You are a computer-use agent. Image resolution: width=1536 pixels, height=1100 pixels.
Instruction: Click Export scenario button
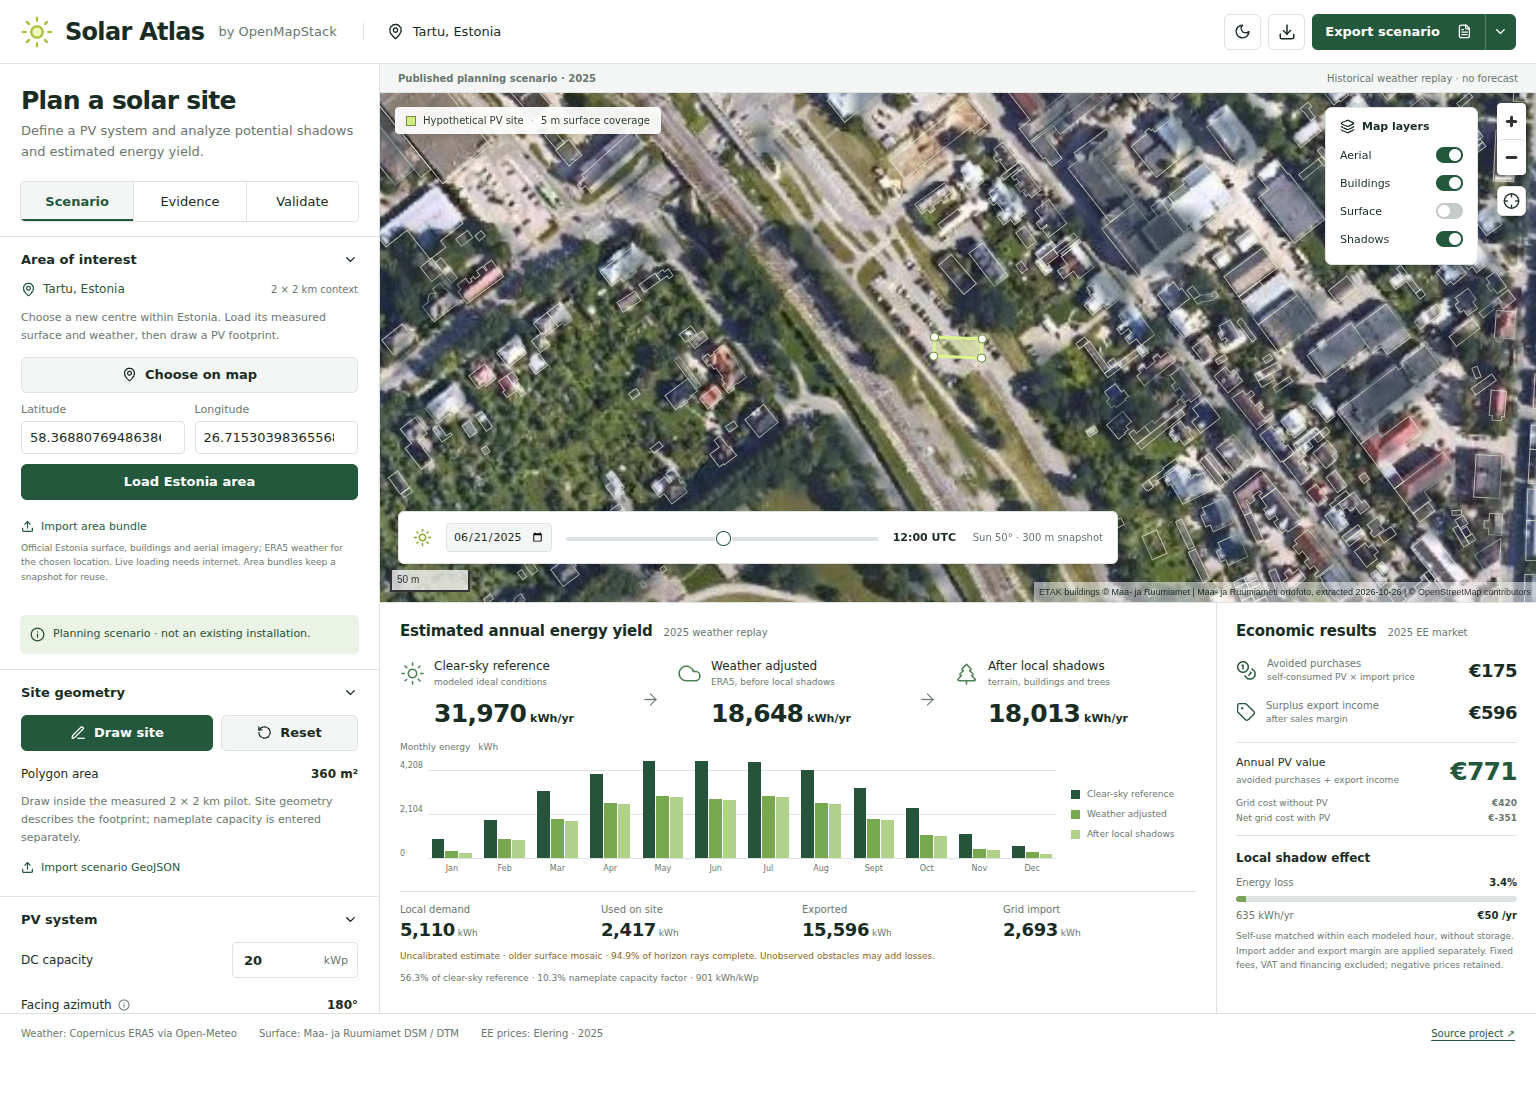1398,32
